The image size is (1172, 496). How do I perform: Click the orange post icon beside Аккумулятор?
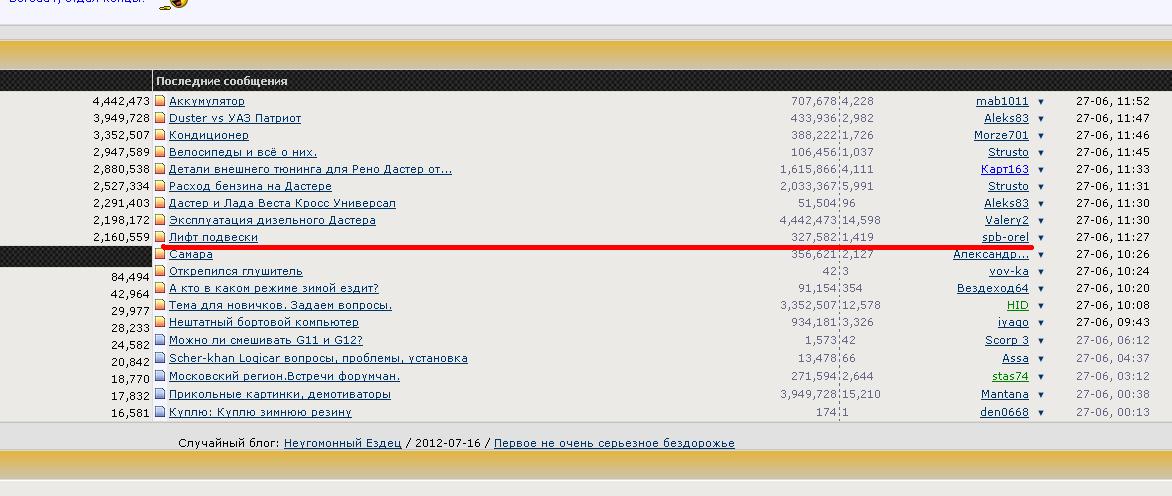click(160, 101)
